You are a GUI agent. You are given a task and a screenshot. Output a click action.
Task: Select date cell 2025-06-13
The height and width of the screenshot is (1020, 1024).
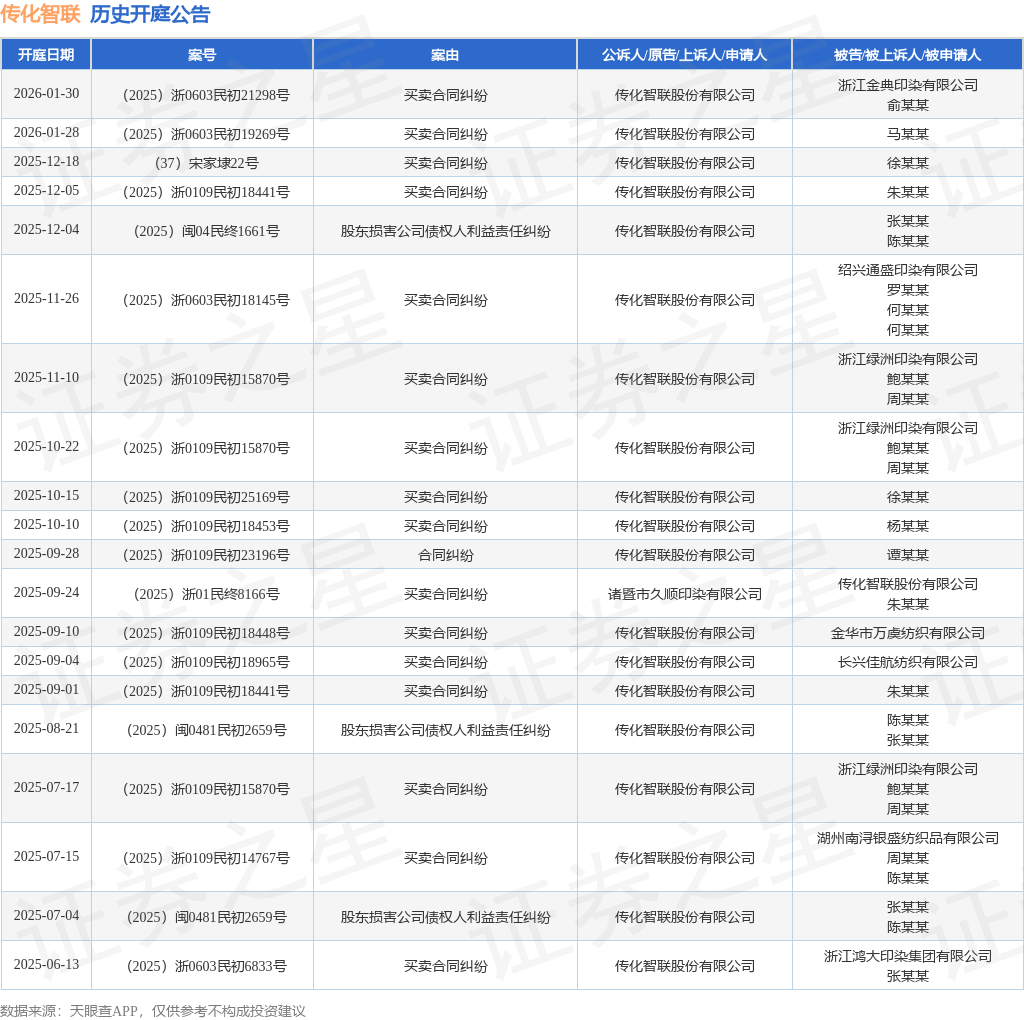[x=46, y=964]
